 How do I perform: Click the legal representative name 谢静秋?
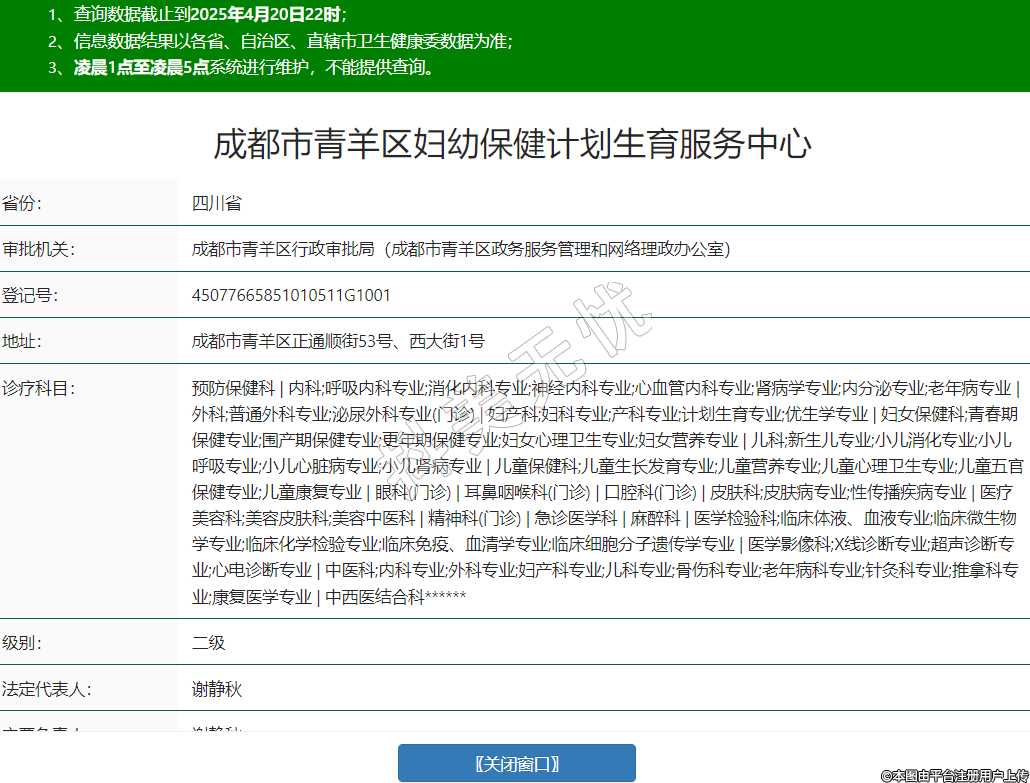pos(217,689)
